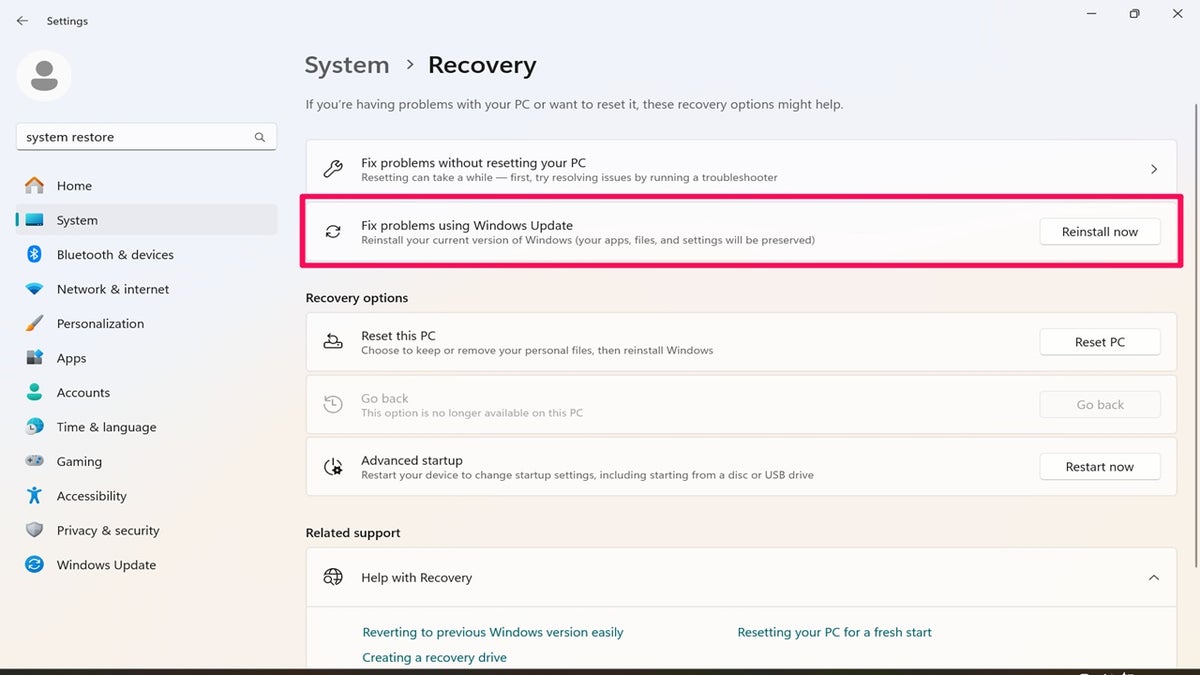This screenshot has height=675, width=1200.
Task: Select the Personalization paintbrush icon
Action: point(34,324)
